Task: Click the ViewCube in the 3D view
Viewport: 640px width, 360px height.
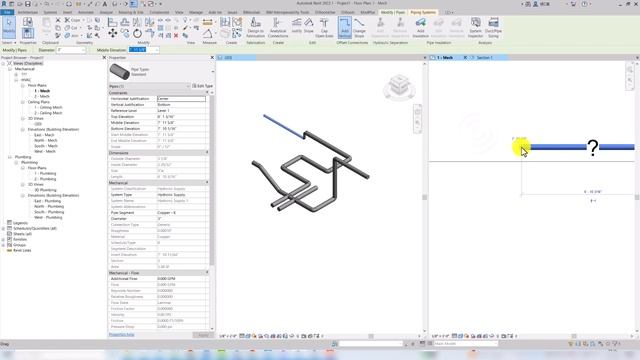Action: (399, 86)
